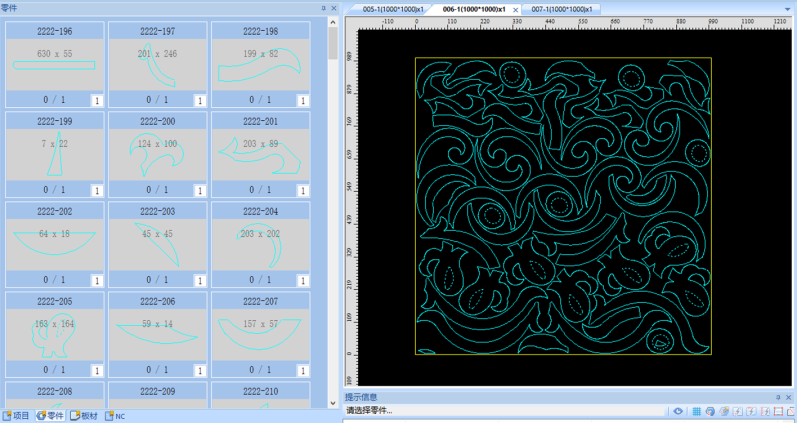Select the part thumbnail 2222-196
The width and height of the screenshot is (797, 423).
[55, 65]
